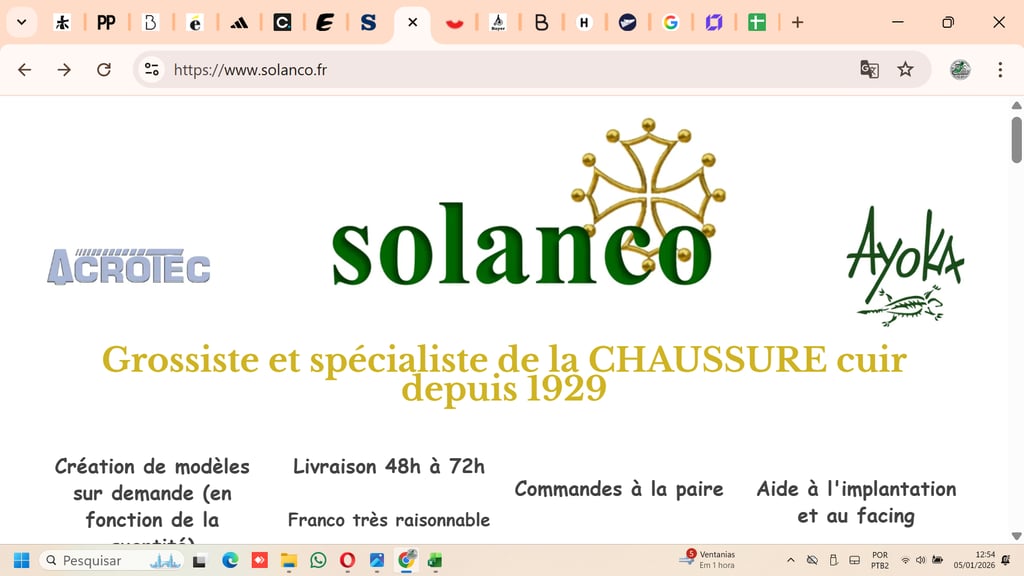Click the scrollbar down arrow

1016,536
